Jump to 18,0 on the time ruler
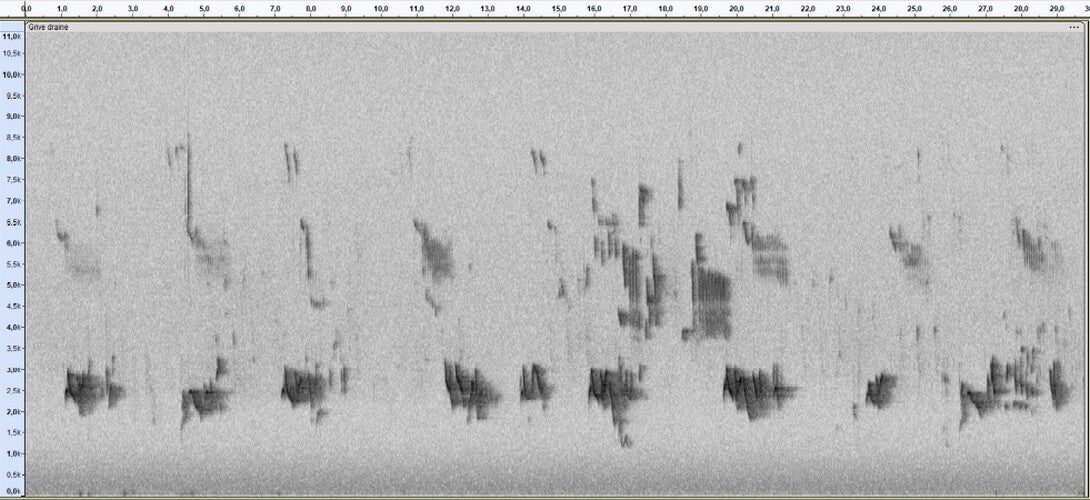The width and height of the screenshot is (1090, 500). pyautogui.click(x=665, y=9)
